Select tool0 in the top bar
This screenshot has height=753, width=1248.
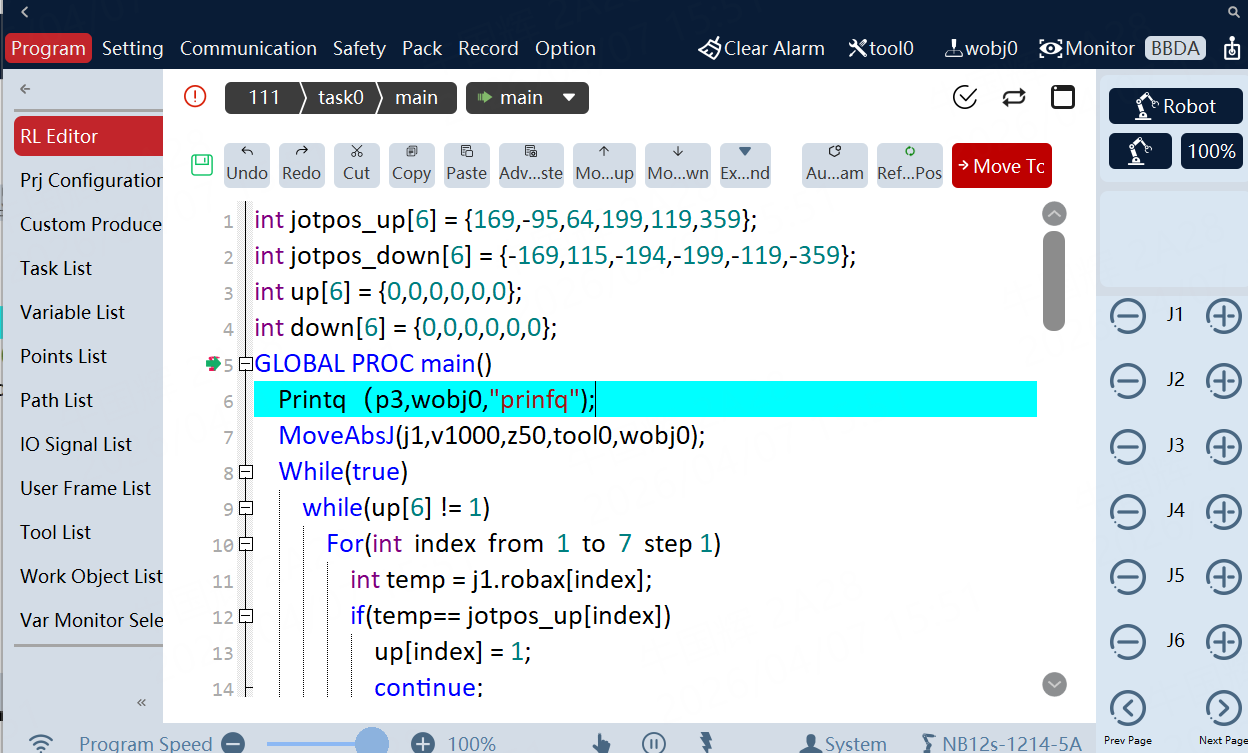coord(881,47)
